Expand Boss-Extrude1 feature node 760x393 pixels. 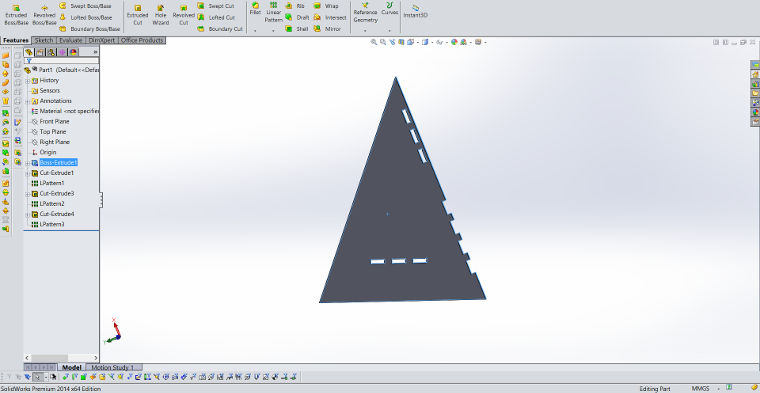tap(28, 163)
